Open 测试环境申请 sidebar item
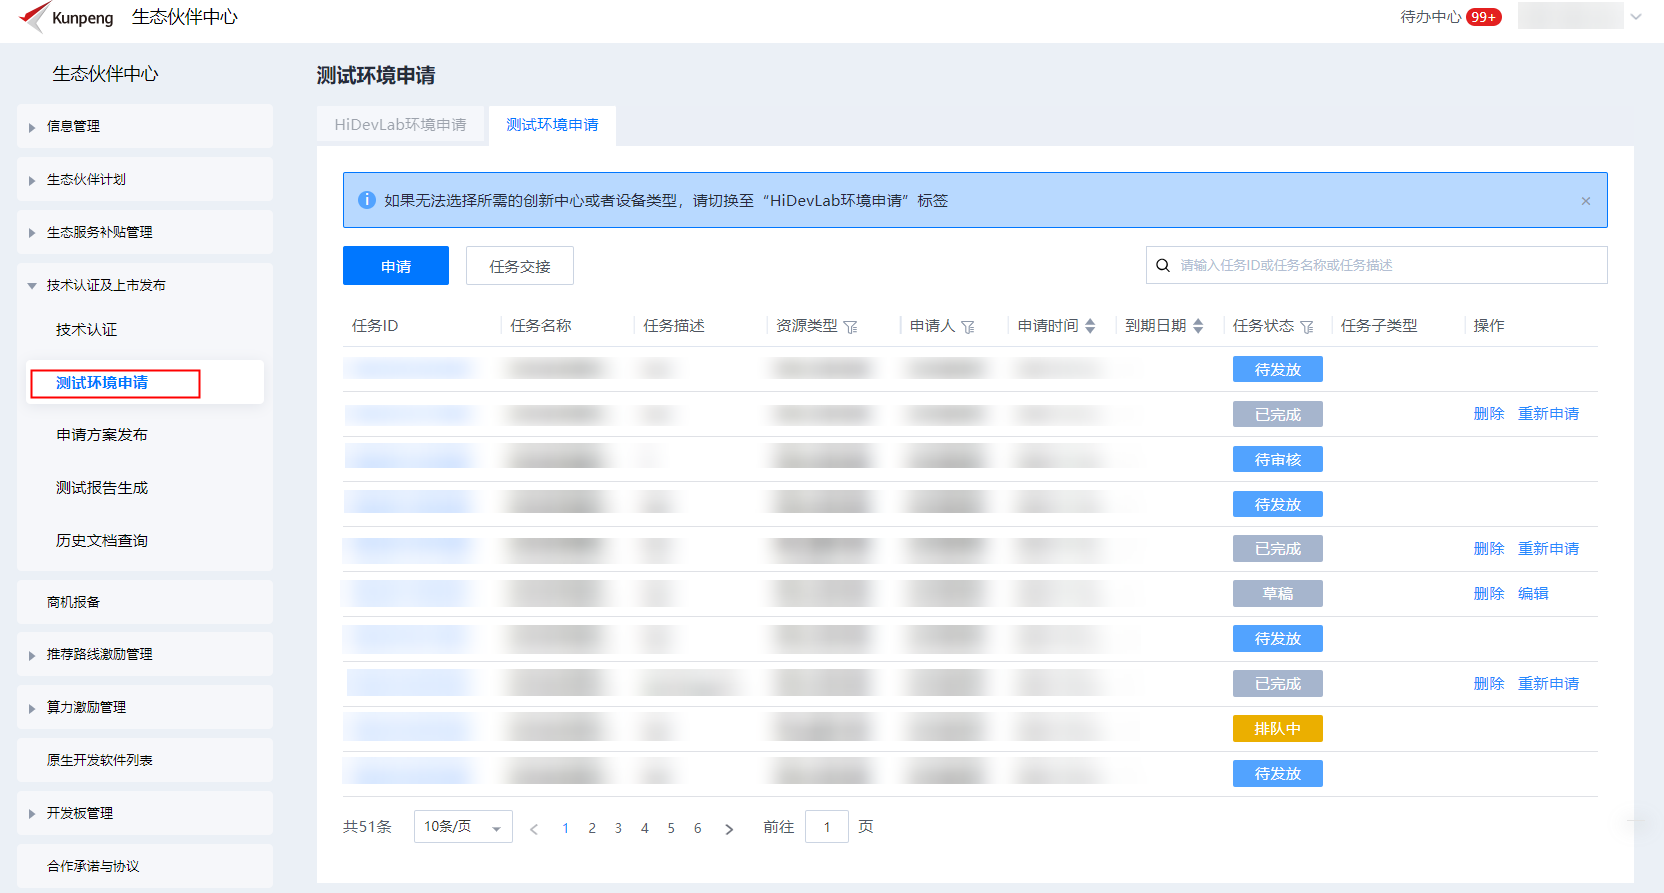The height and width of the screenshot is (893, 1664). pos(145,383)
